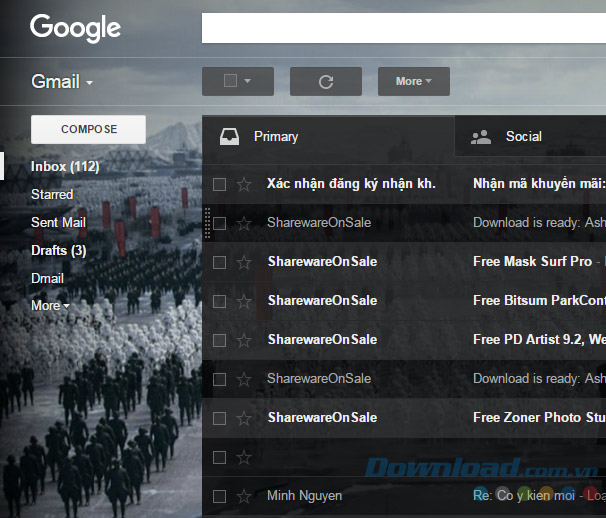
Task: Star the first Download is ready email
Action: point(244,223)
